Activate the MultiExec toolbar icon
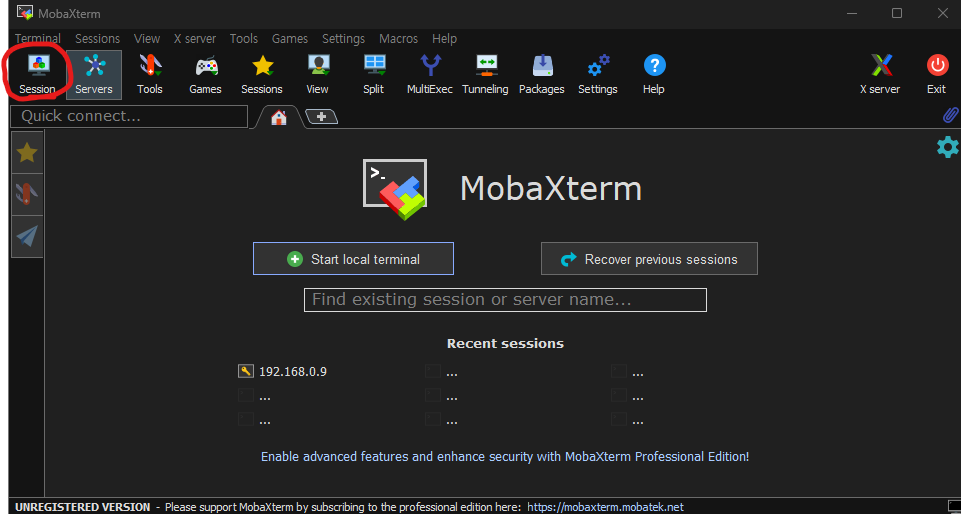 pyautogui.click(x=430, y=75)
